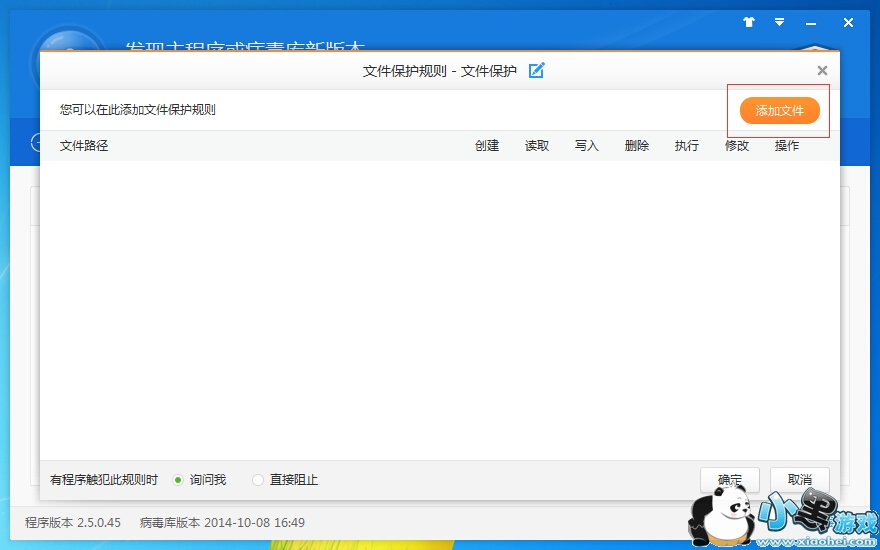Click the 有程序触犯此规则时 label
Screen dimensions: 880x550
point(104,480)
